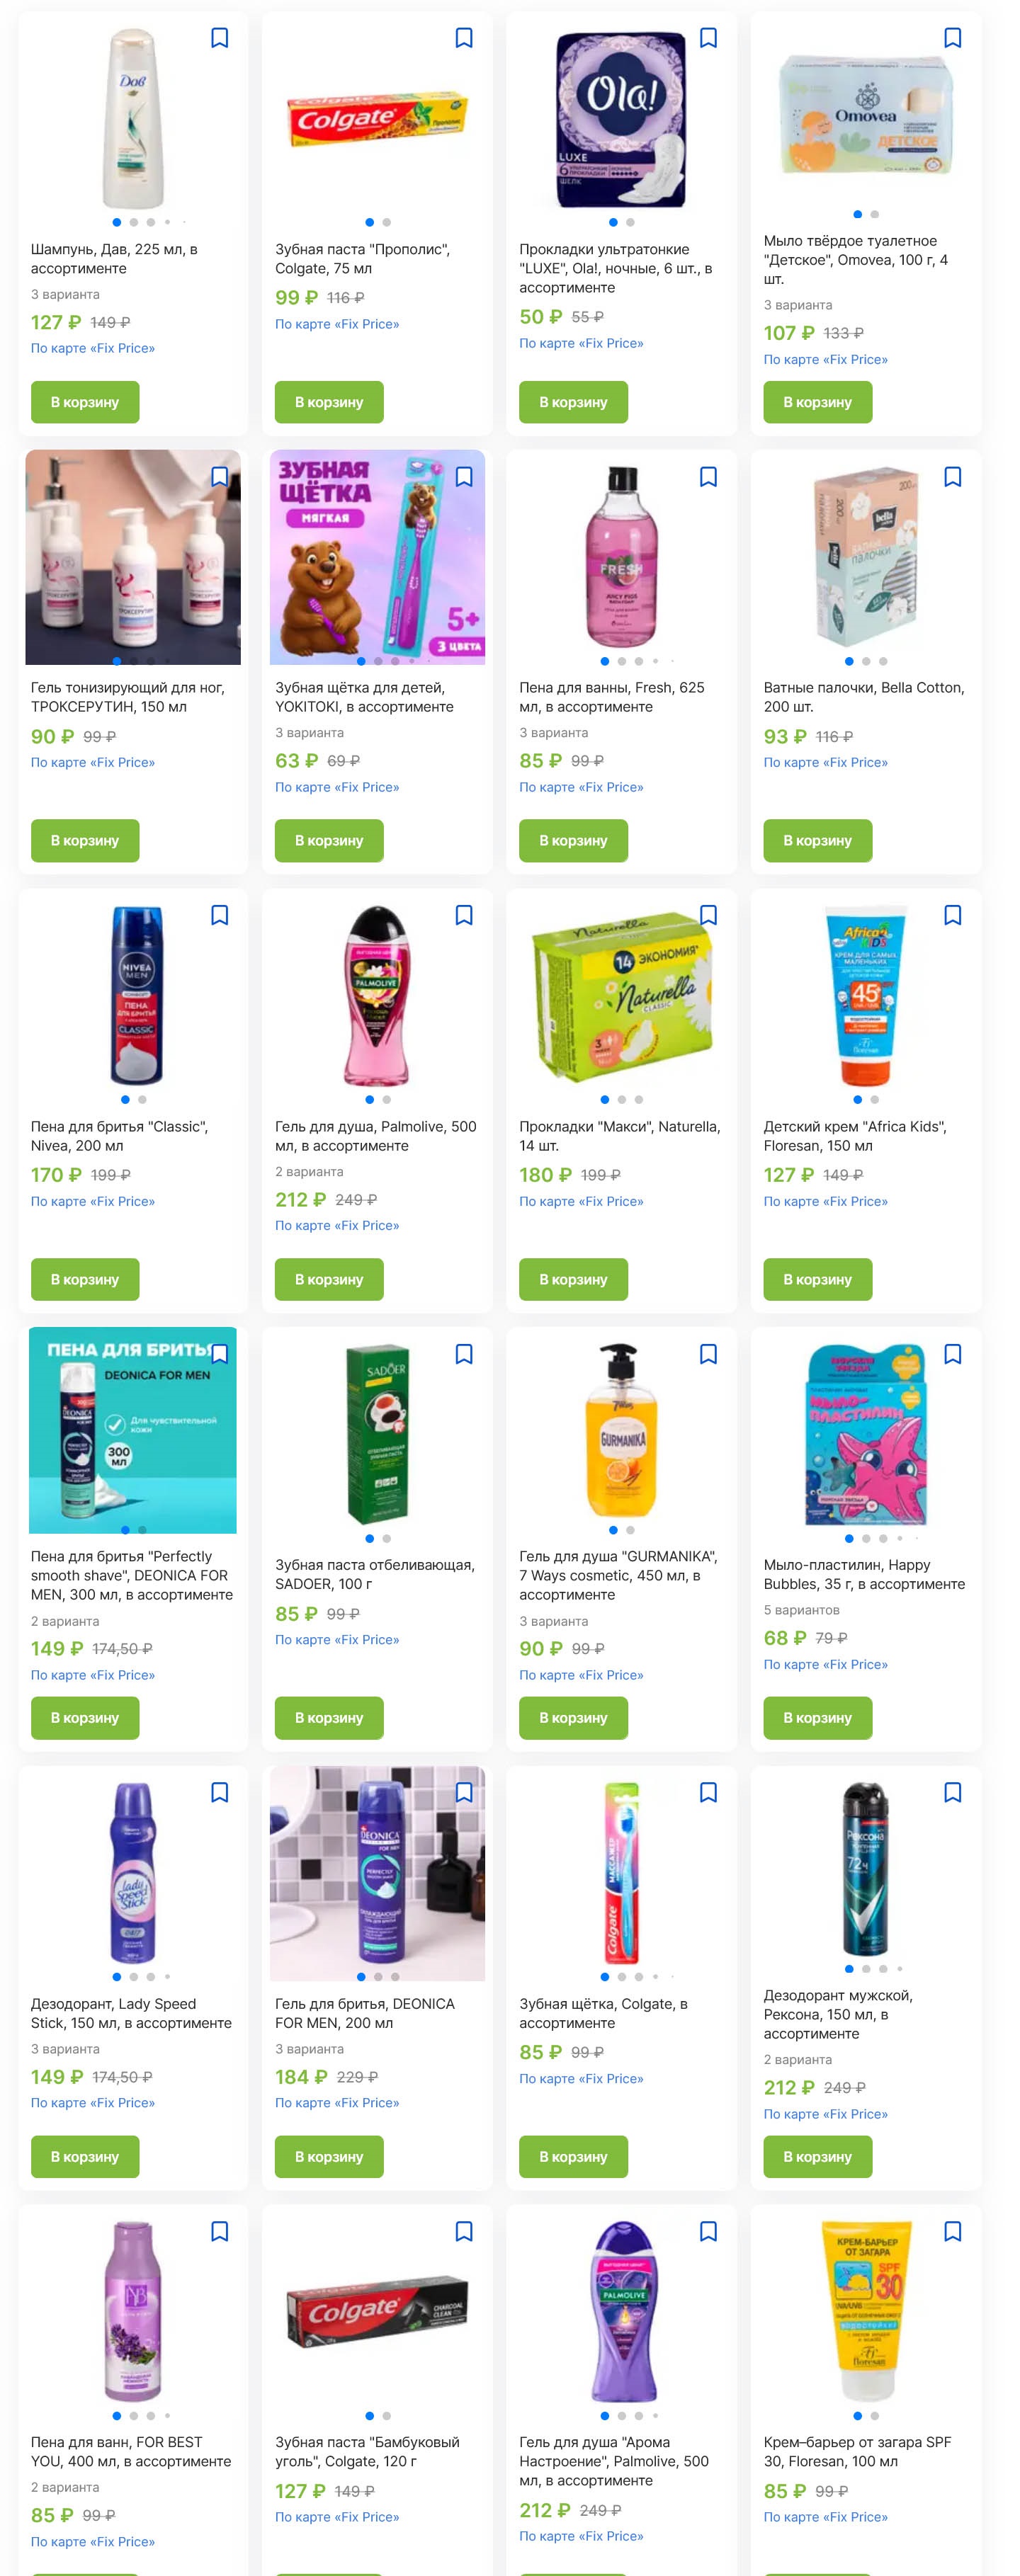Save Colgate Прополис toothpaste to favorites
1020x2576 pixels.
(464, 38)
